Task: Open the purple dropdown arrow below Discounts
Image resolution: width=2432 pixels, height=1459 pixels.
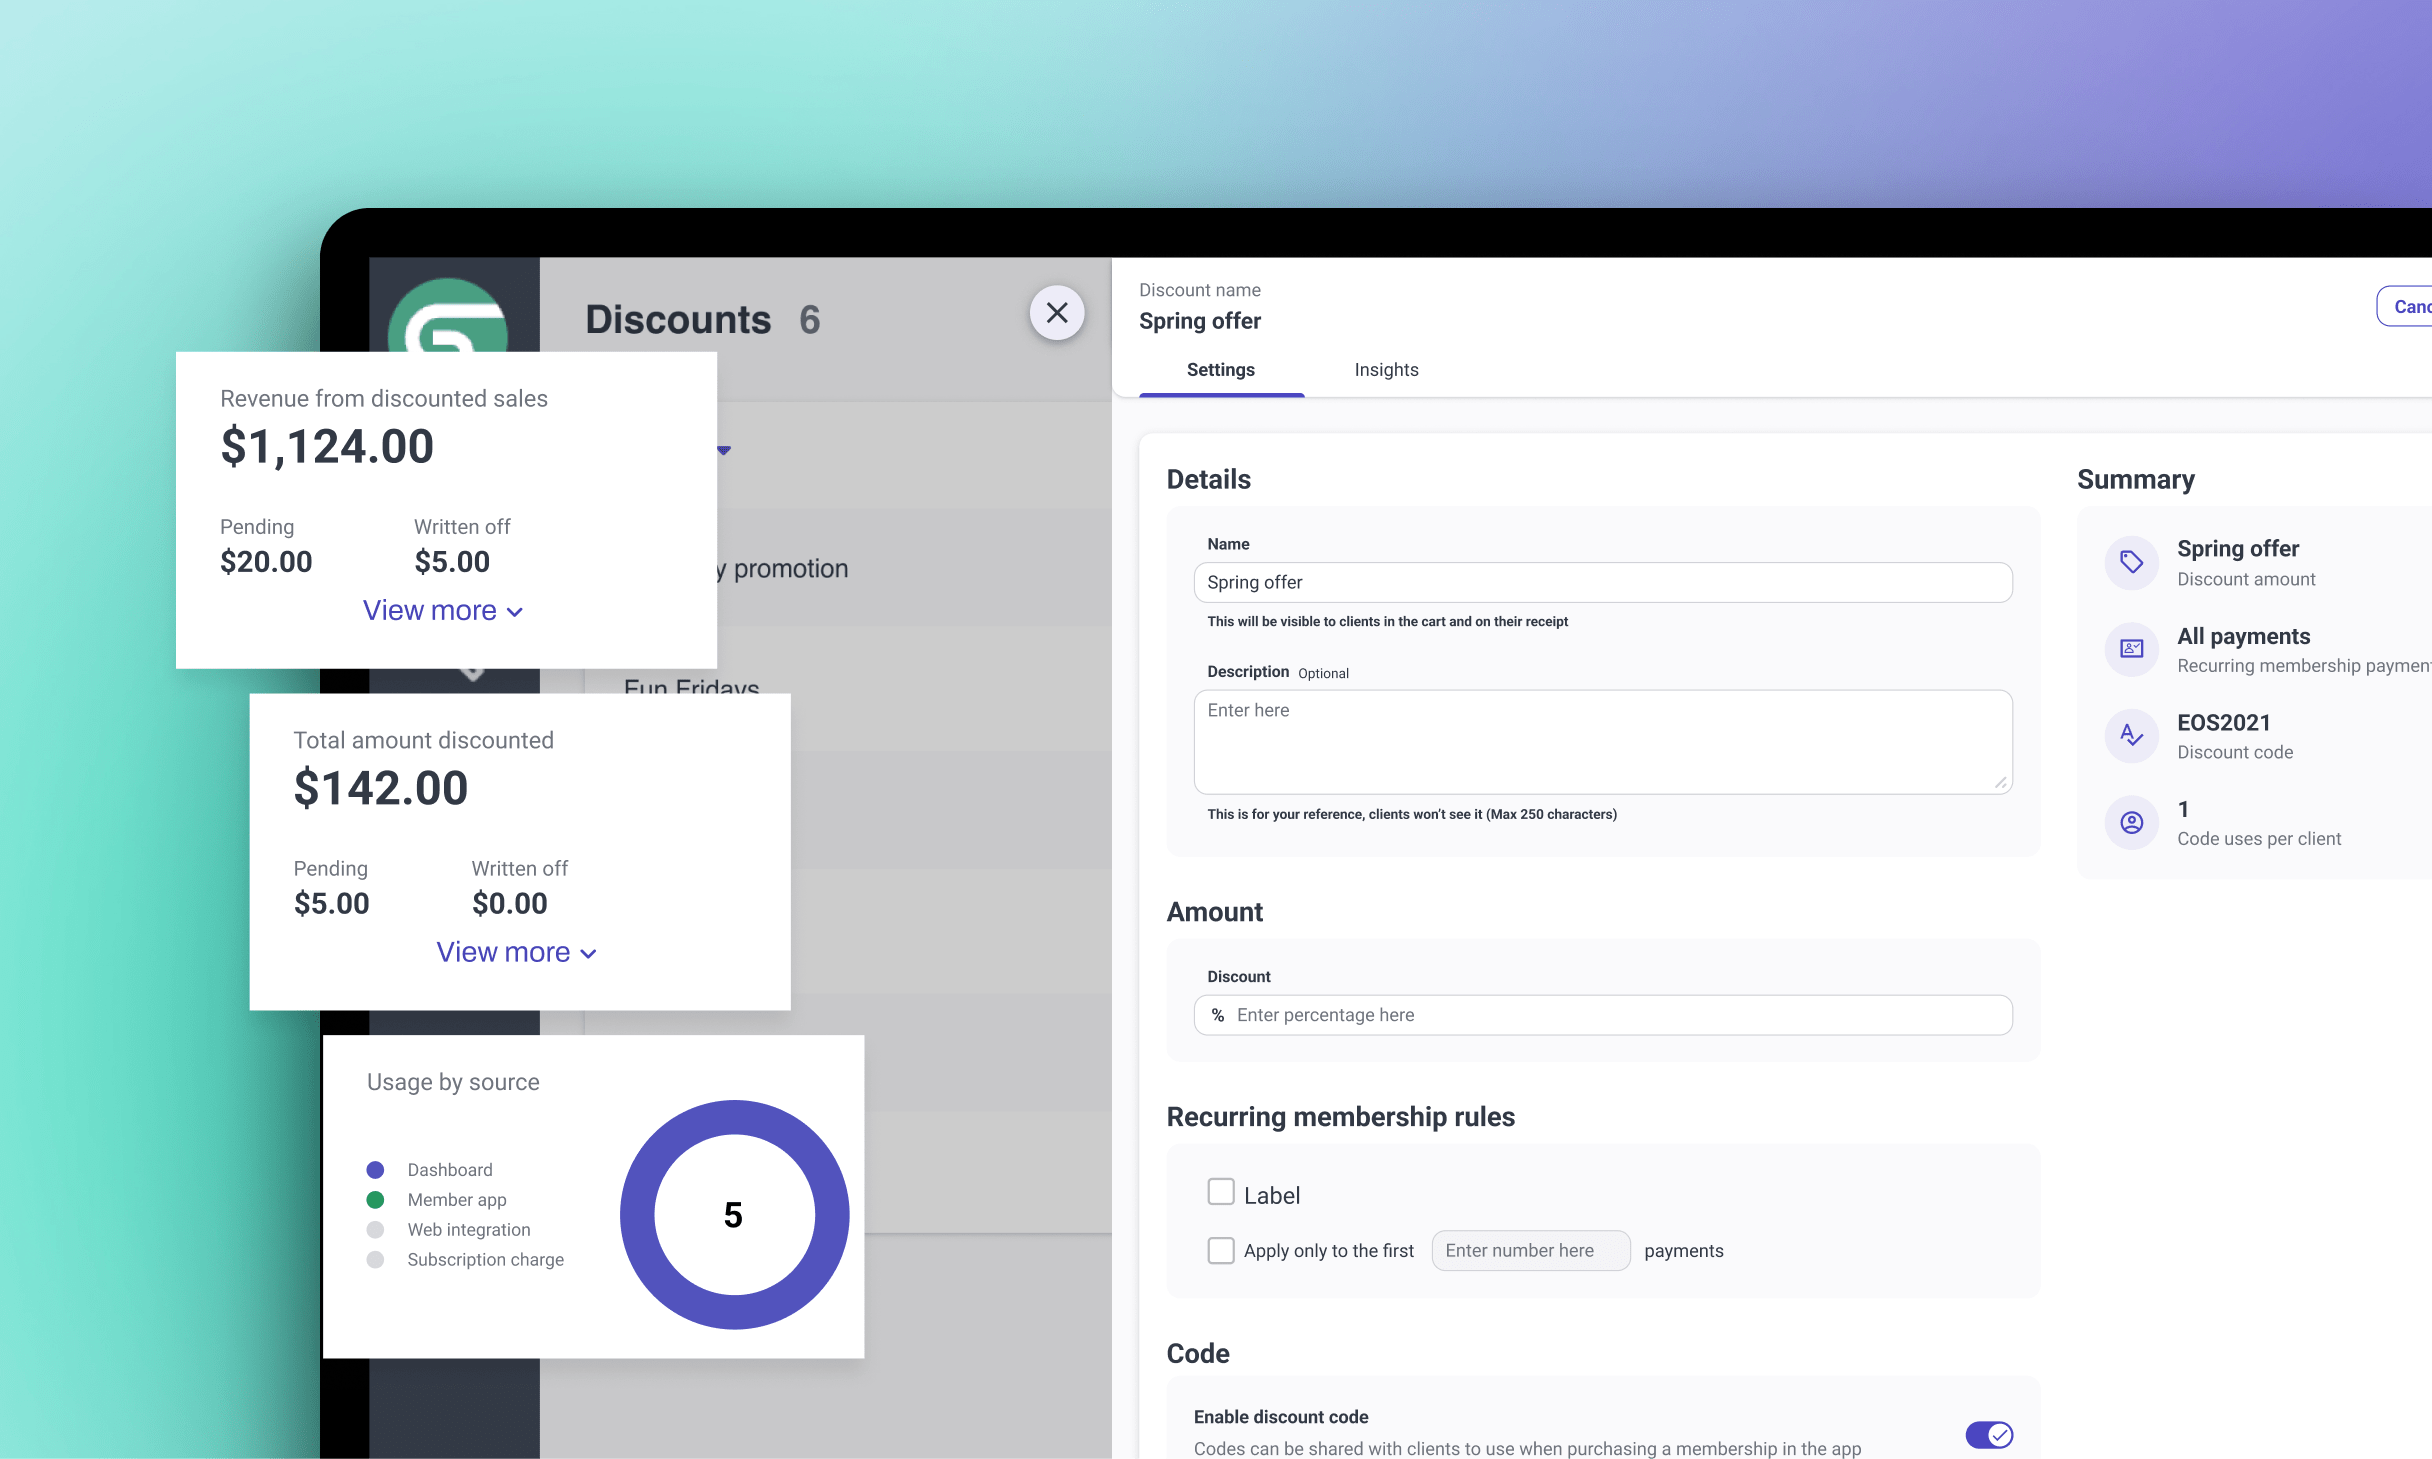Action: (724, 451)
